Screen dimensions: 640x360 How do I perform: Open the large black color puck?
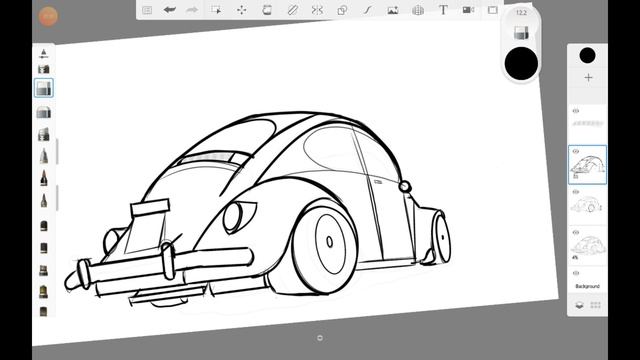tap(521, 63)
